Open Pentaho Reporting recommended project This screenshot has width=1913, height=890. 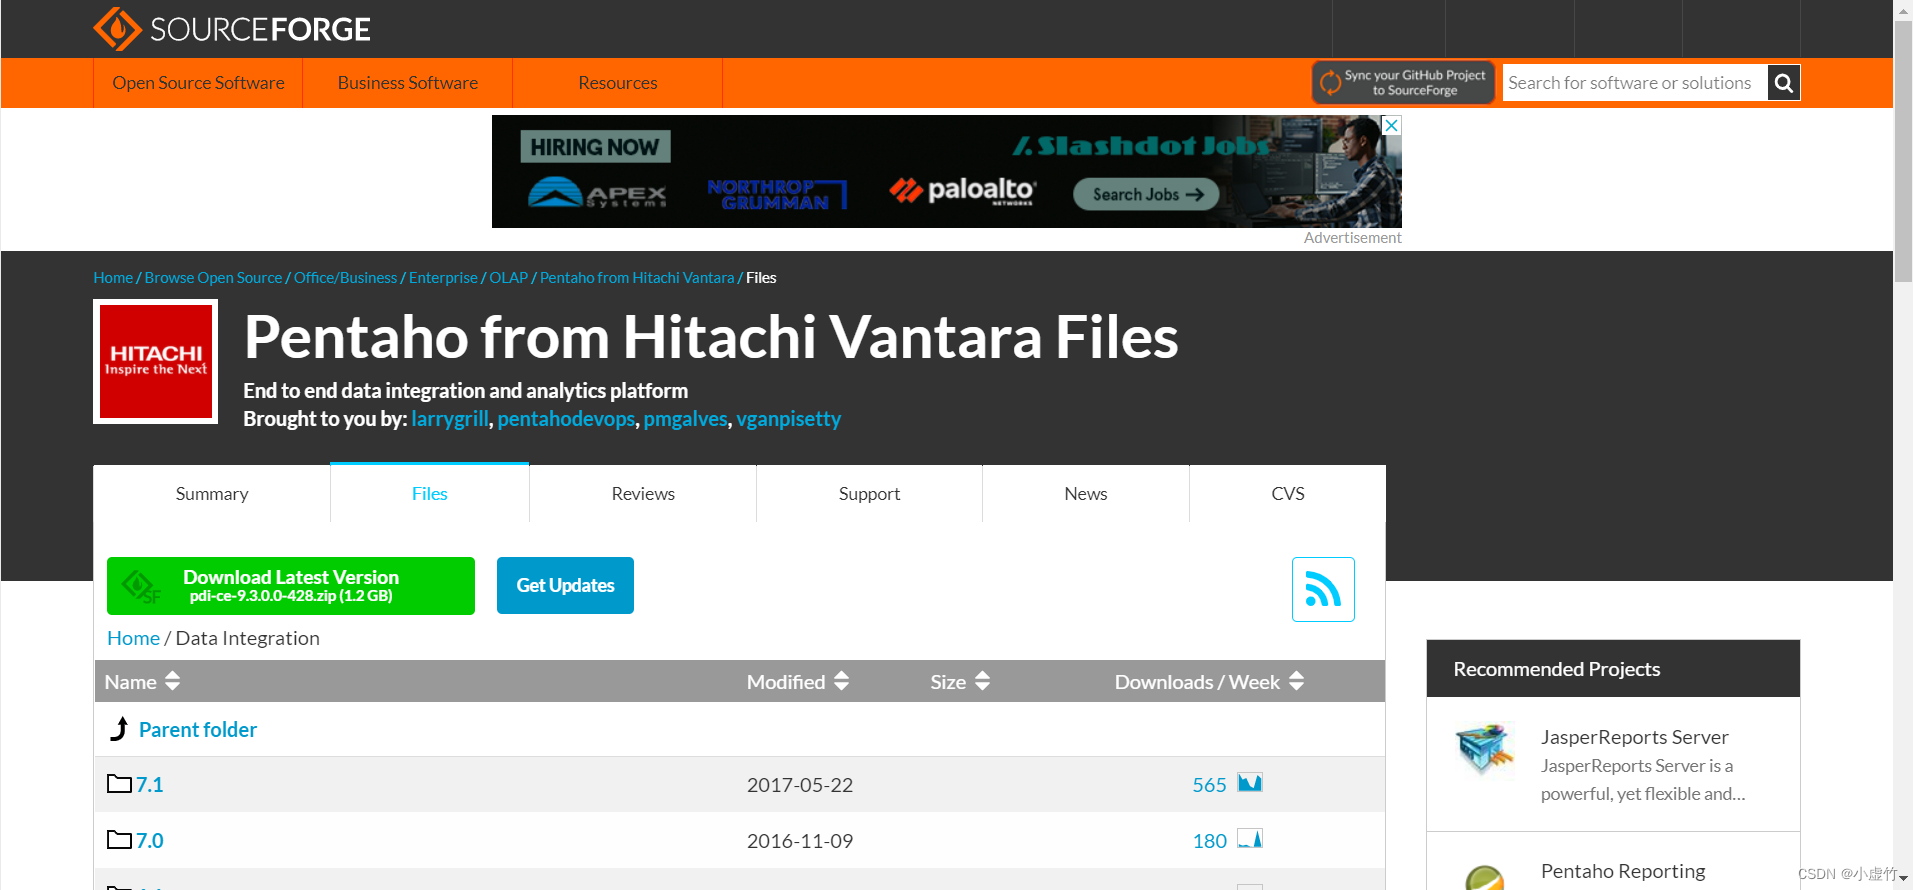(1623, 871)
